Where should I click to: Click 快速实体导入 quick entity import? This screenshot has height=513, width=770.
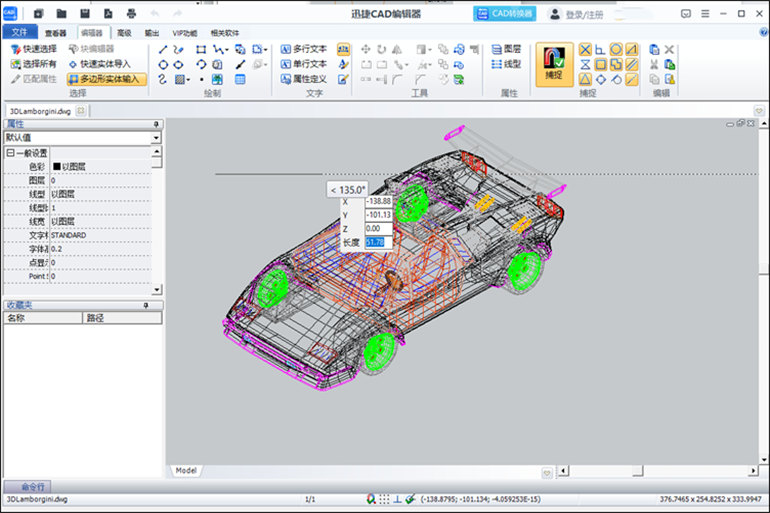(100, 64)
